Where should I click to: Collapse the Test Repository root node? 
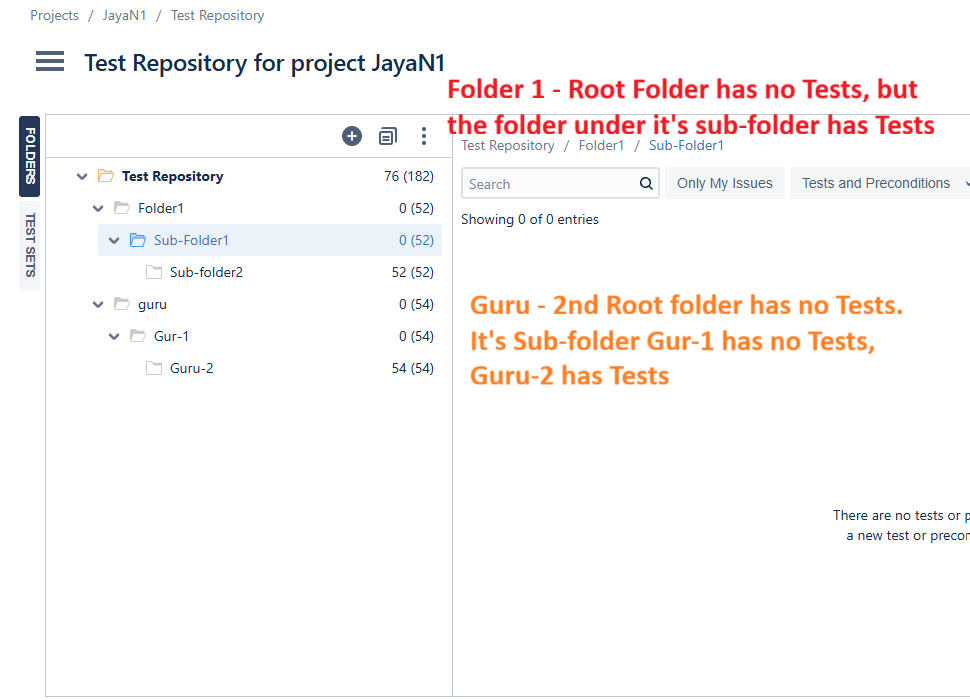click(x=82, y=177)
